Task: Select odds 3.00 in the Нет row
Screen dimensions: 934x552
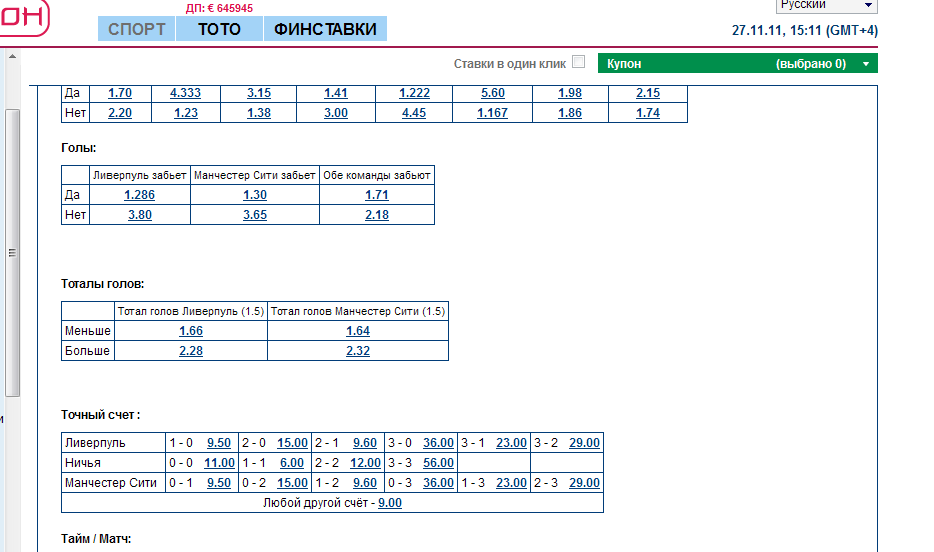Action: tap(335, 113)
